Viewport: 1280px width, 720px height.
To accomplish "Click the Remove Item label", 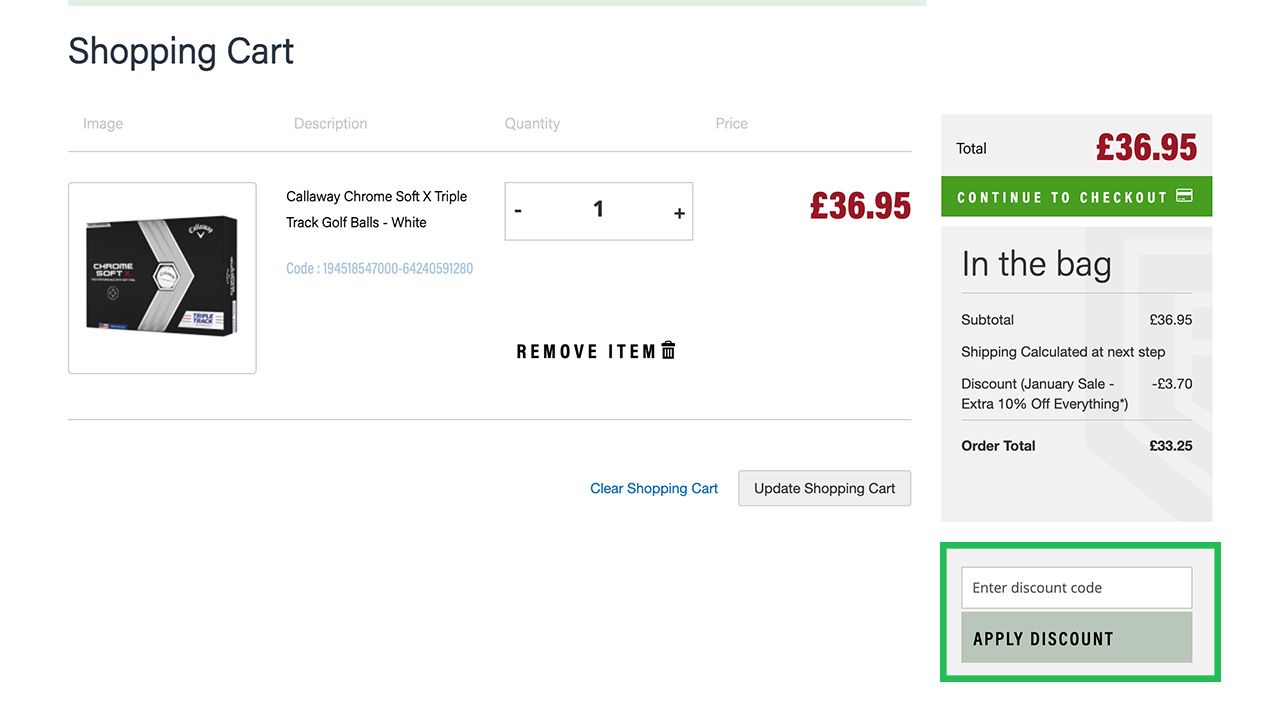I will point(586,351).
